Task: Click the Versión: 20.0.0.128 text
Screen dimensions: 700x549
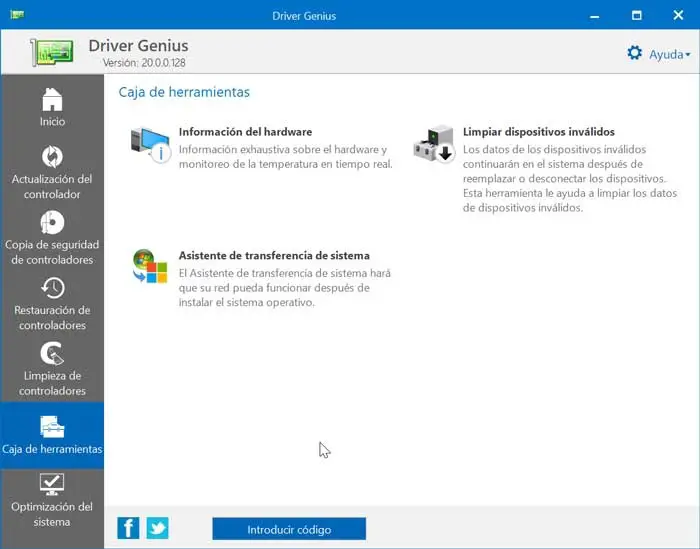Action: 144,63
